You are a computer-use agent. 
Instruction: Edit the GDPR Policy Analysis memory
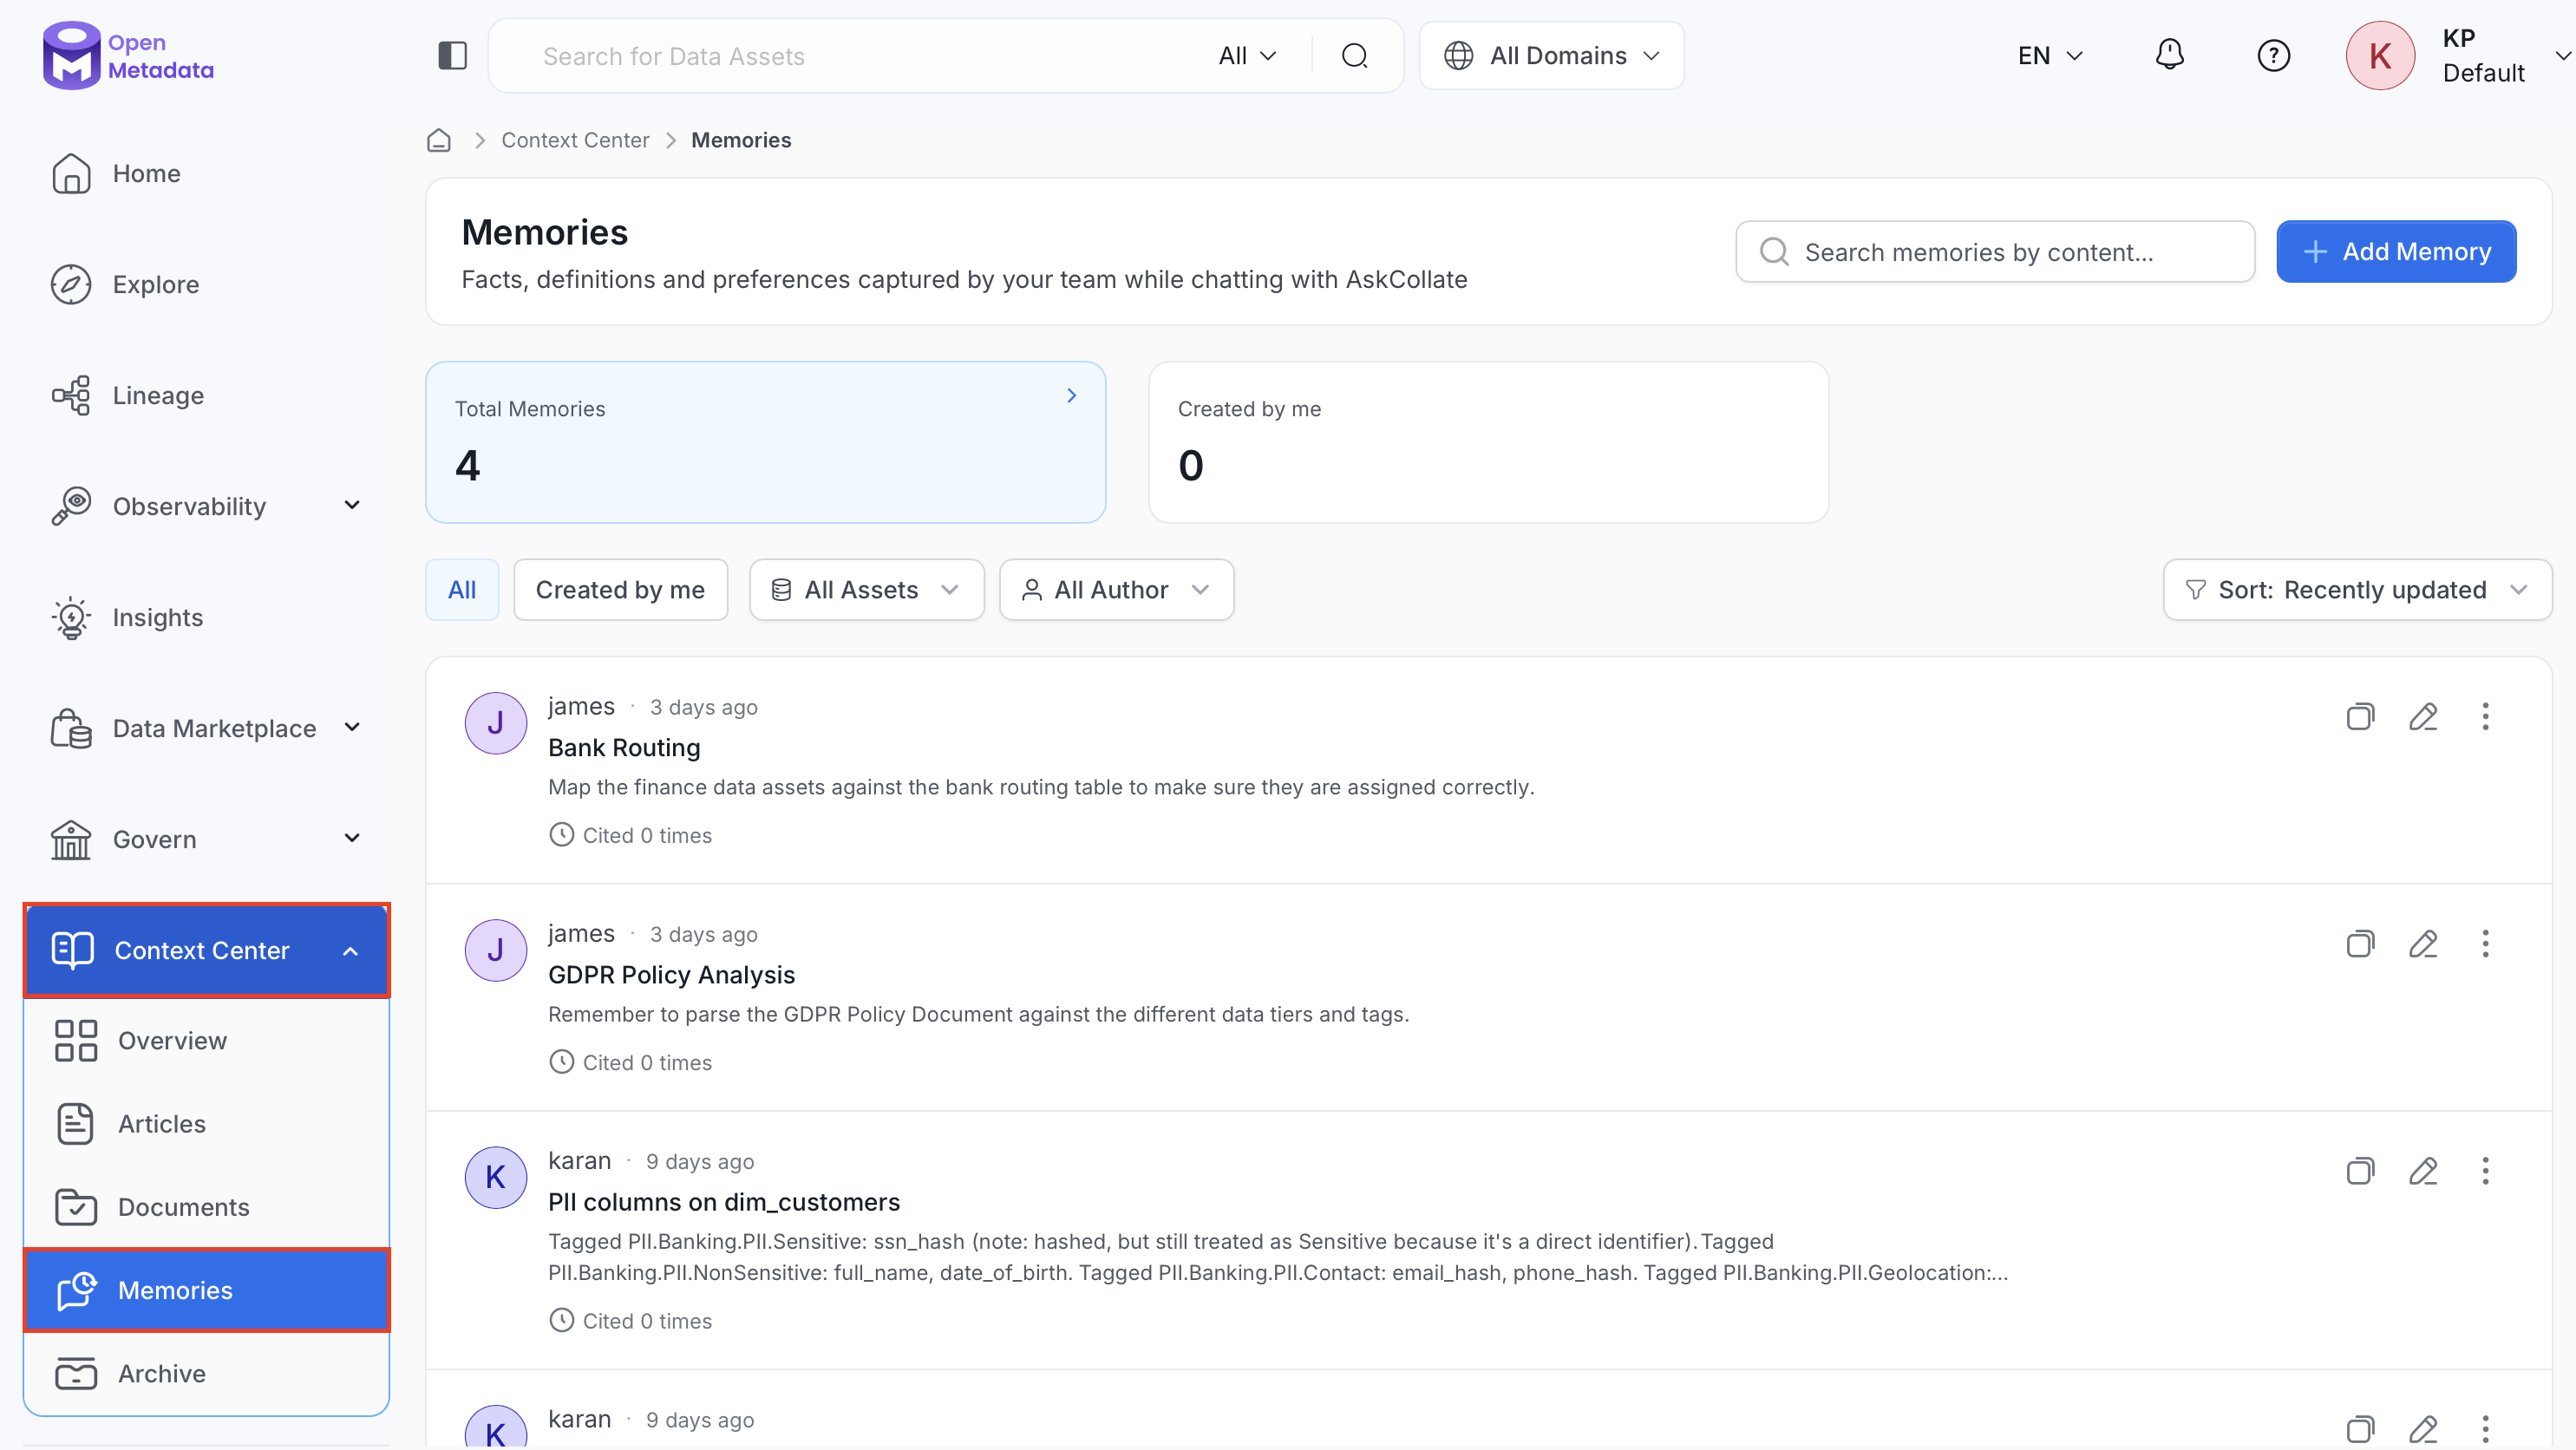coord(2422,944)
